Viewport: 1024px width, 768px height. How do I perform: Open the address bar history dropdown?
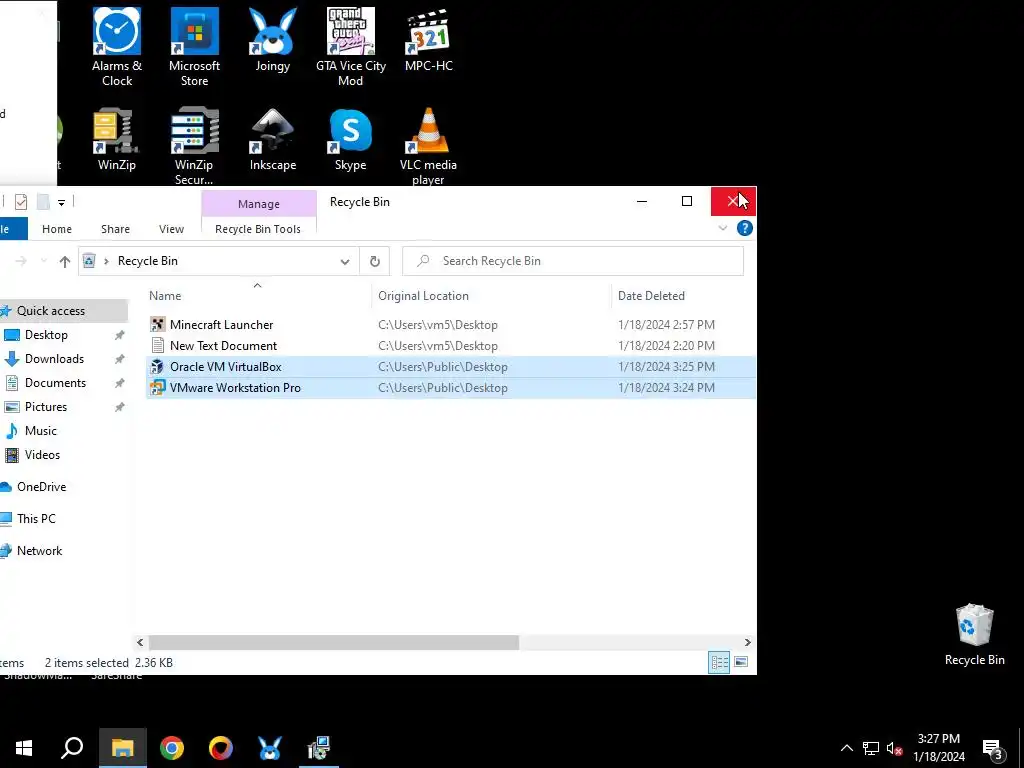pyautogui.click(x=345, y=261)
